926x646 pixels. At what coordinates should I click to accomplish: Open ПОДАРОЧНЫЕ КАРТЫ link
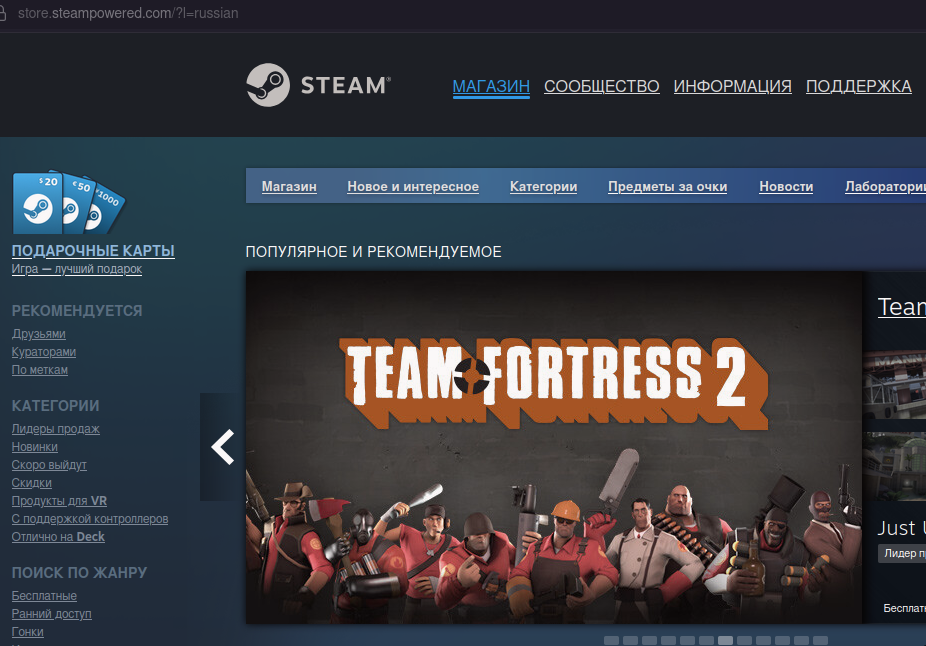pos(93,251)
